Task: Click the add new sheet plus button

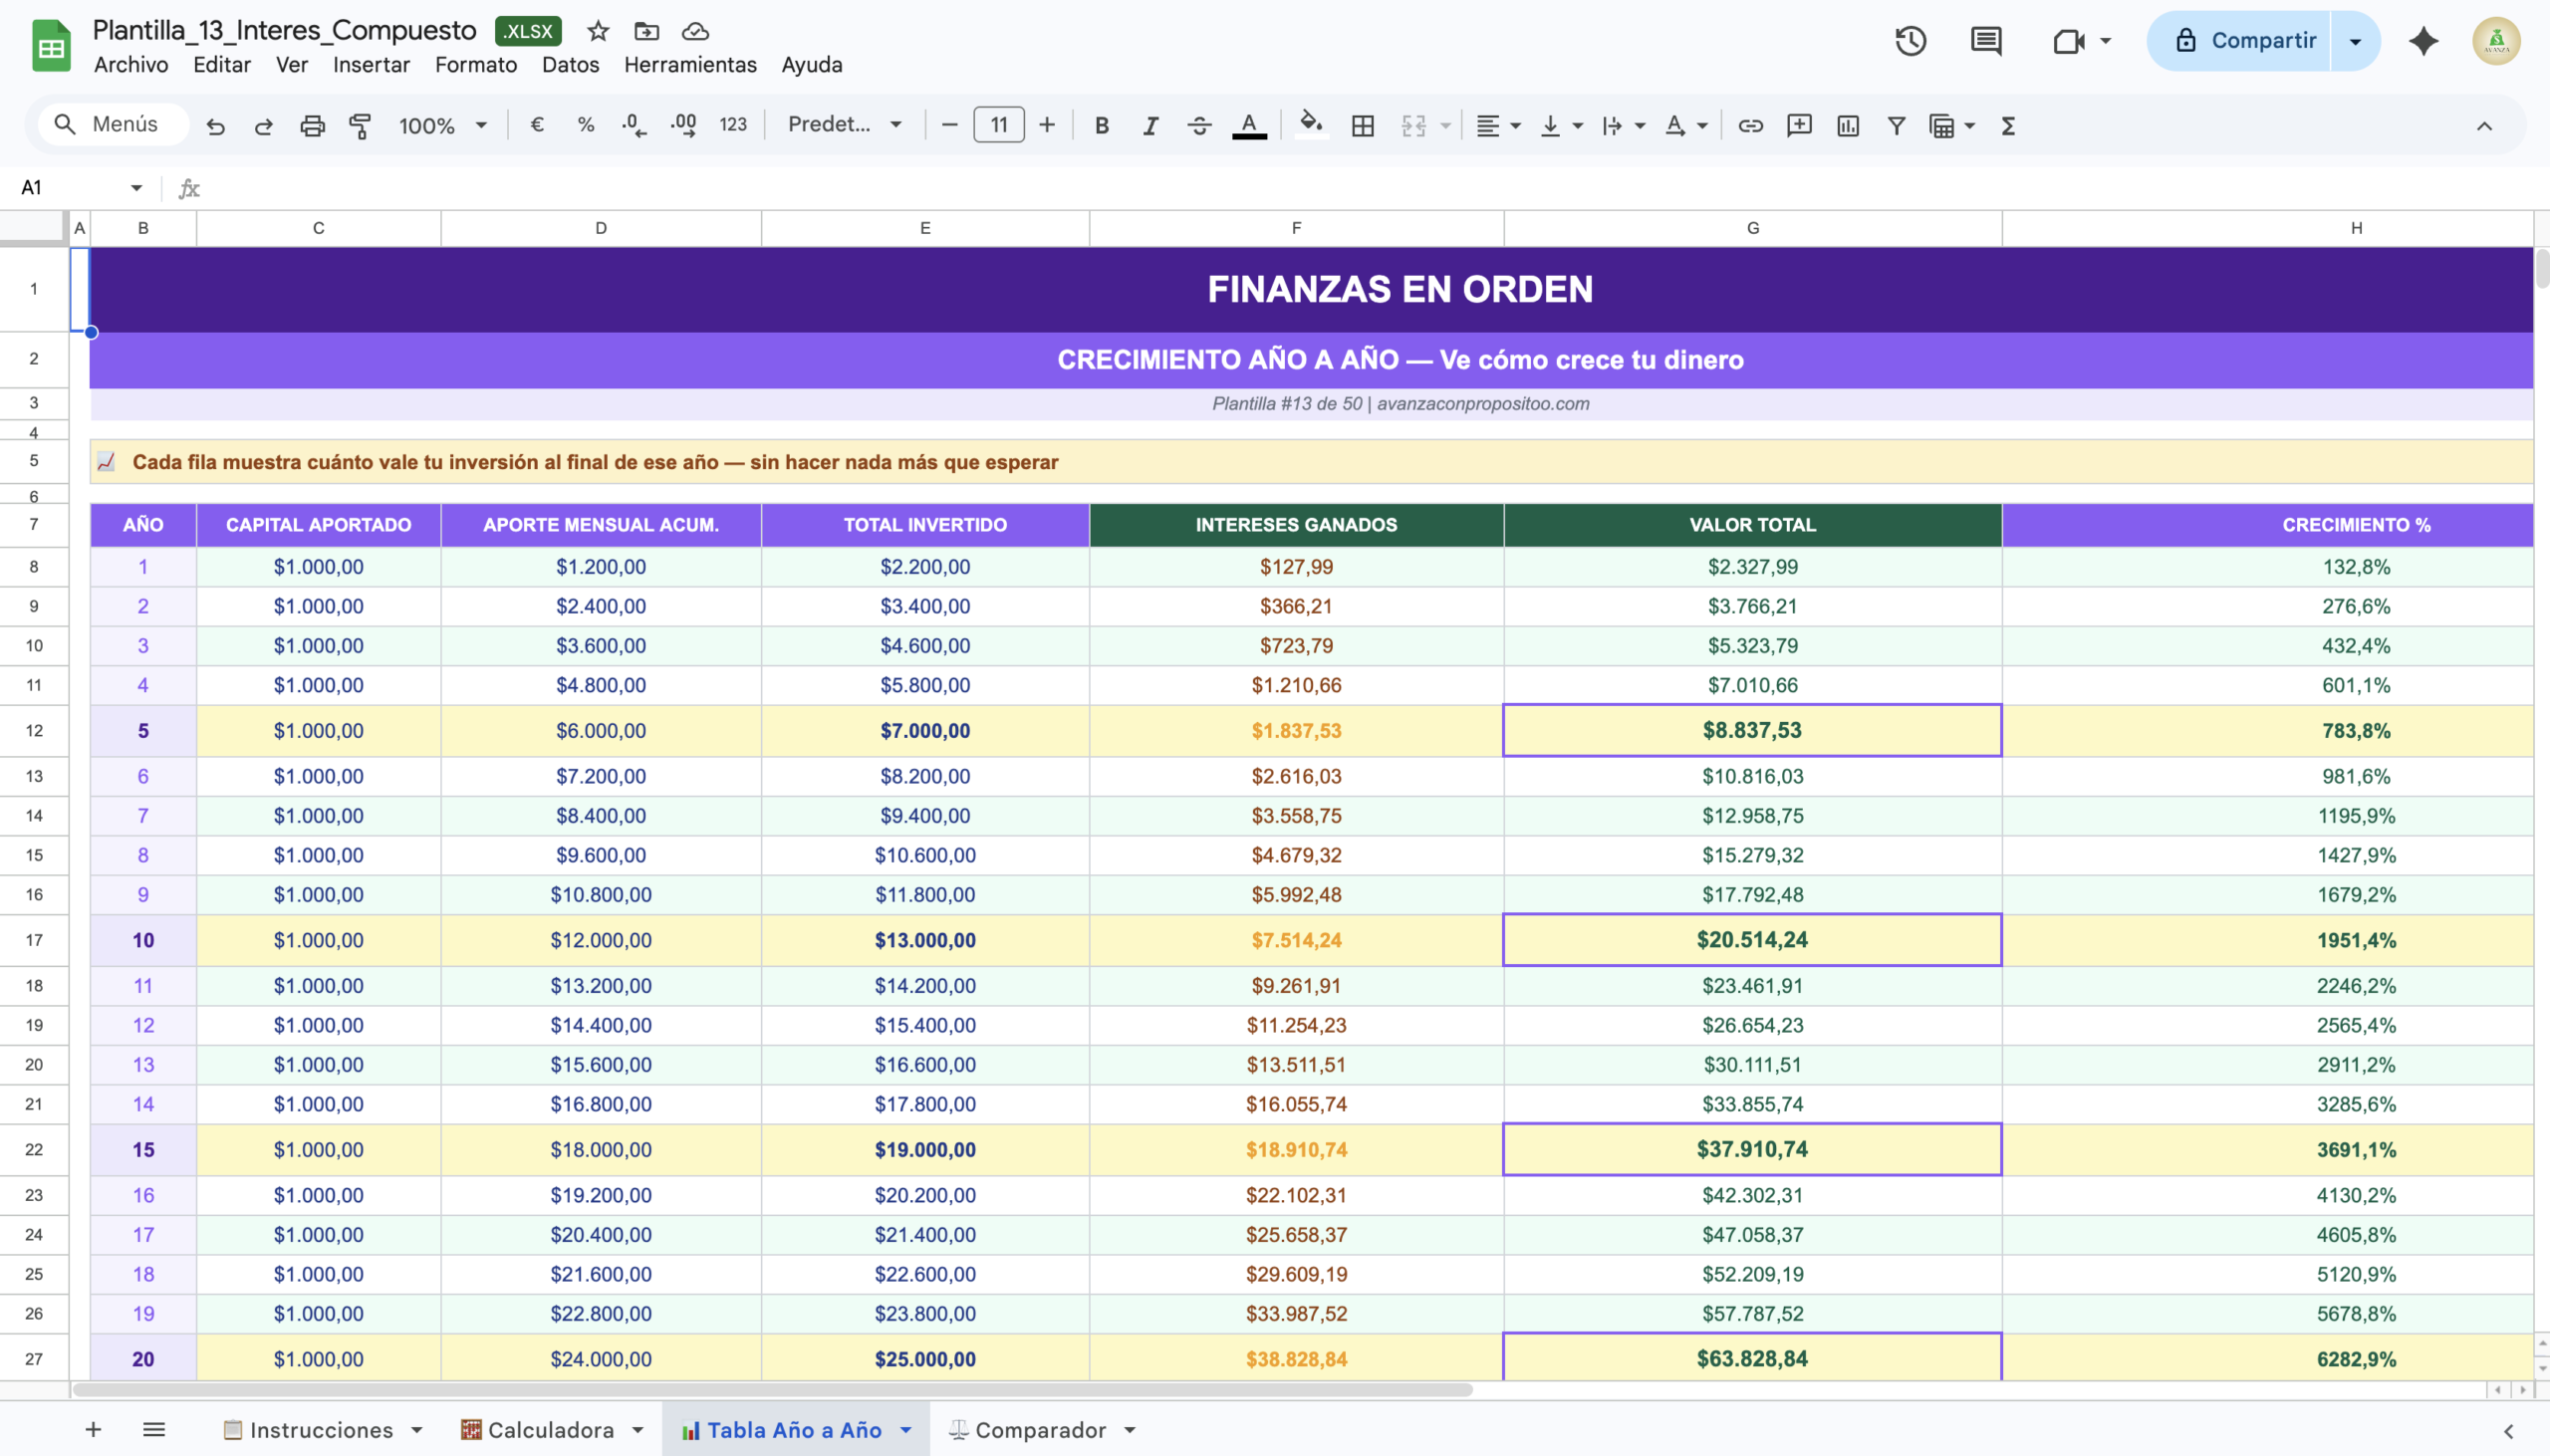Action: click(x=93, y=1430)
